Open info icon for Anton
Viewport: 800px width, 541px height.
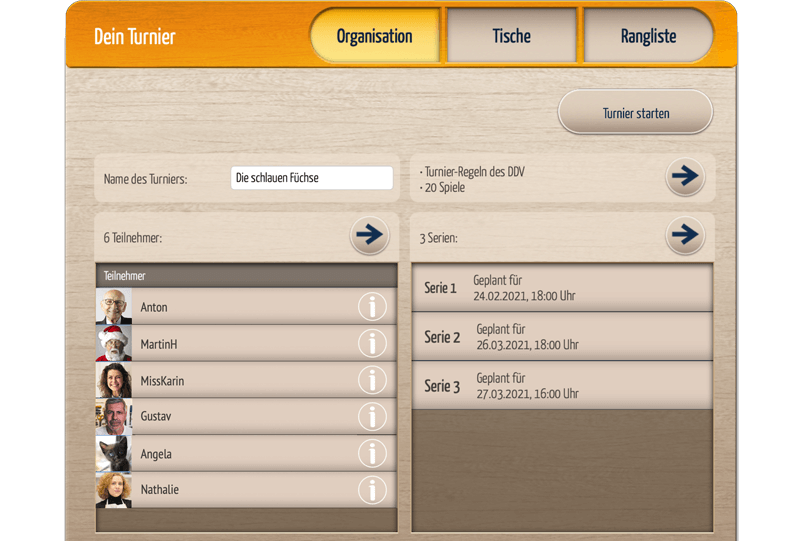[372, 307]
